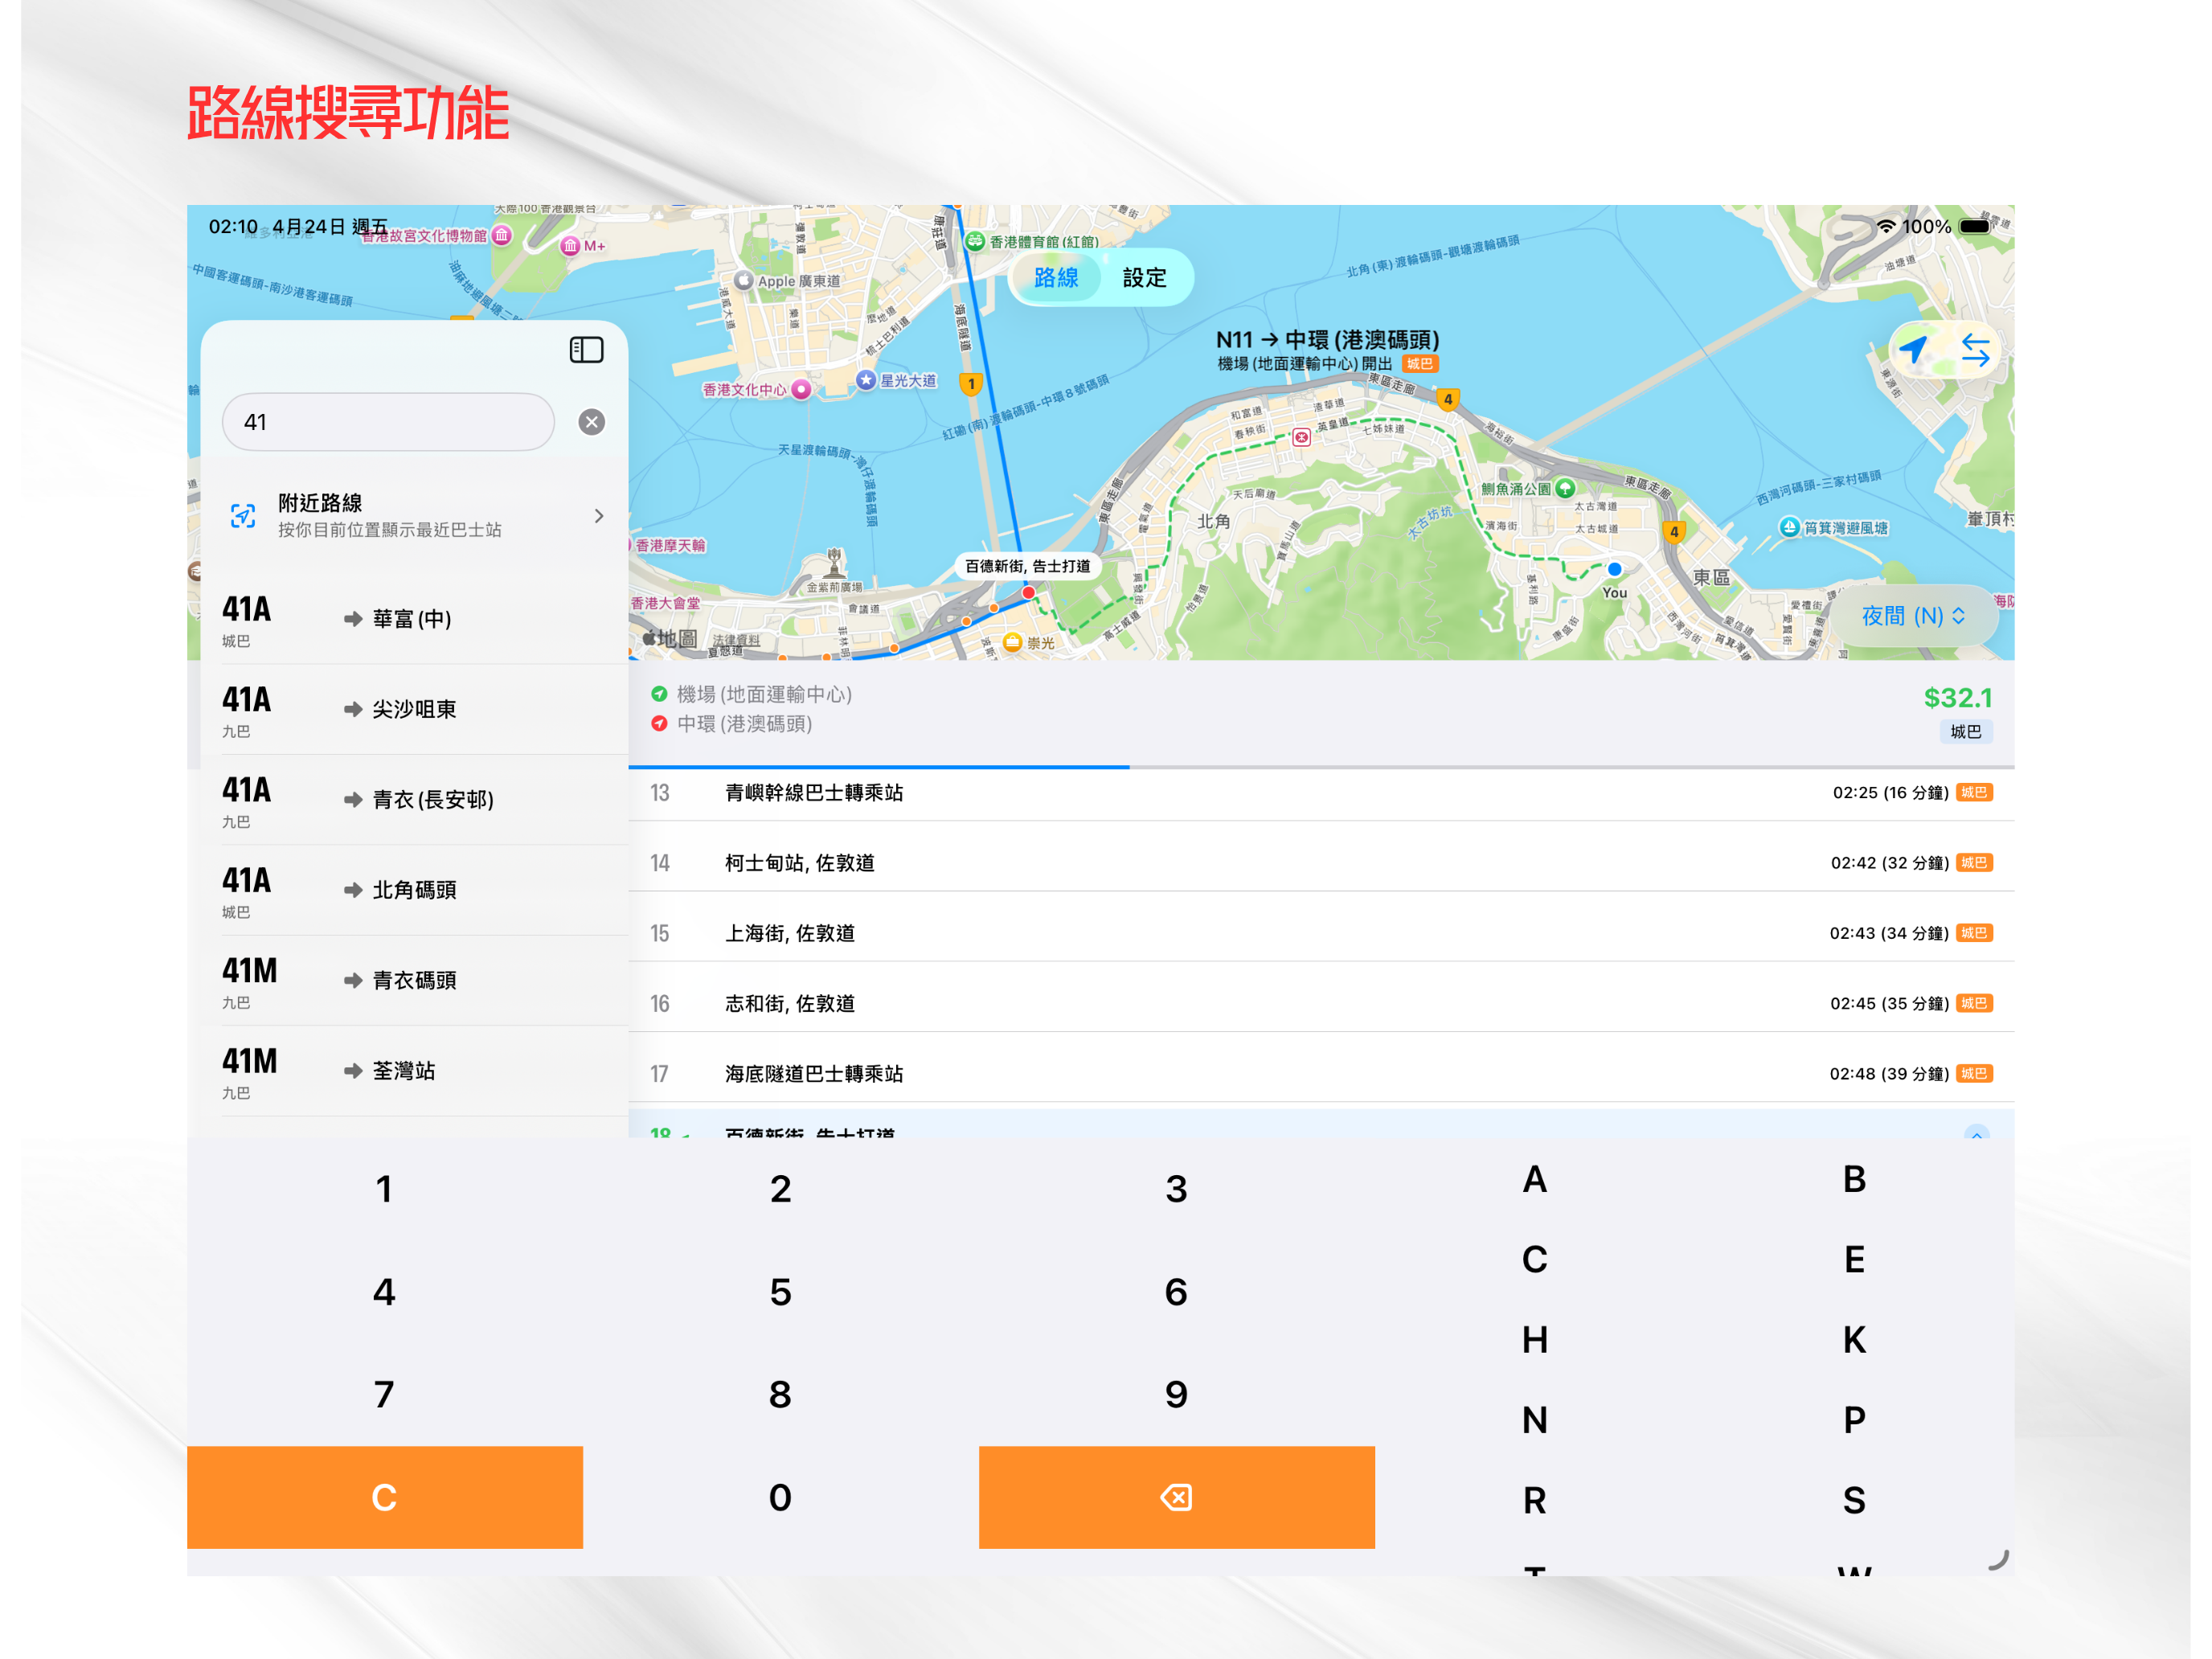This screenshot has height=1659, width=2212.
Task: Tap the letter C key above H
Action: 1535,1260
